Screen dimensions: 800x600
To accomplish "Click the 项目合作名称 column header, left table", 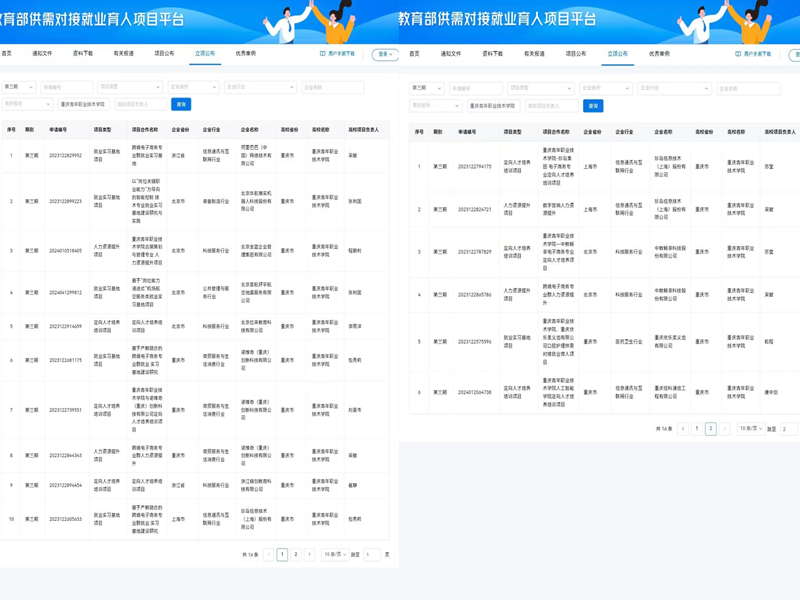I will click(145, 130).
